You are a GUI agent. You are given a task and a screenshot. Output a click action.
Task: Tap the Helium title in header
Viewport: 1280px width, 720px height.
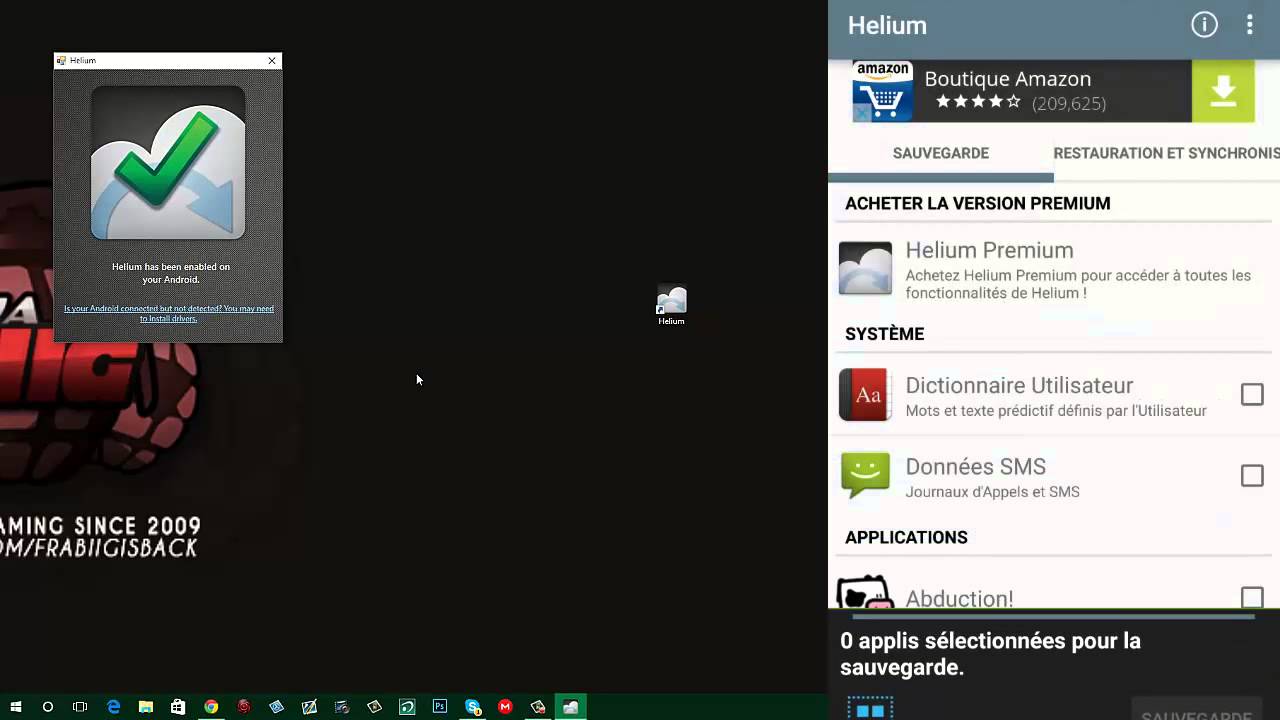pos(887,26)
